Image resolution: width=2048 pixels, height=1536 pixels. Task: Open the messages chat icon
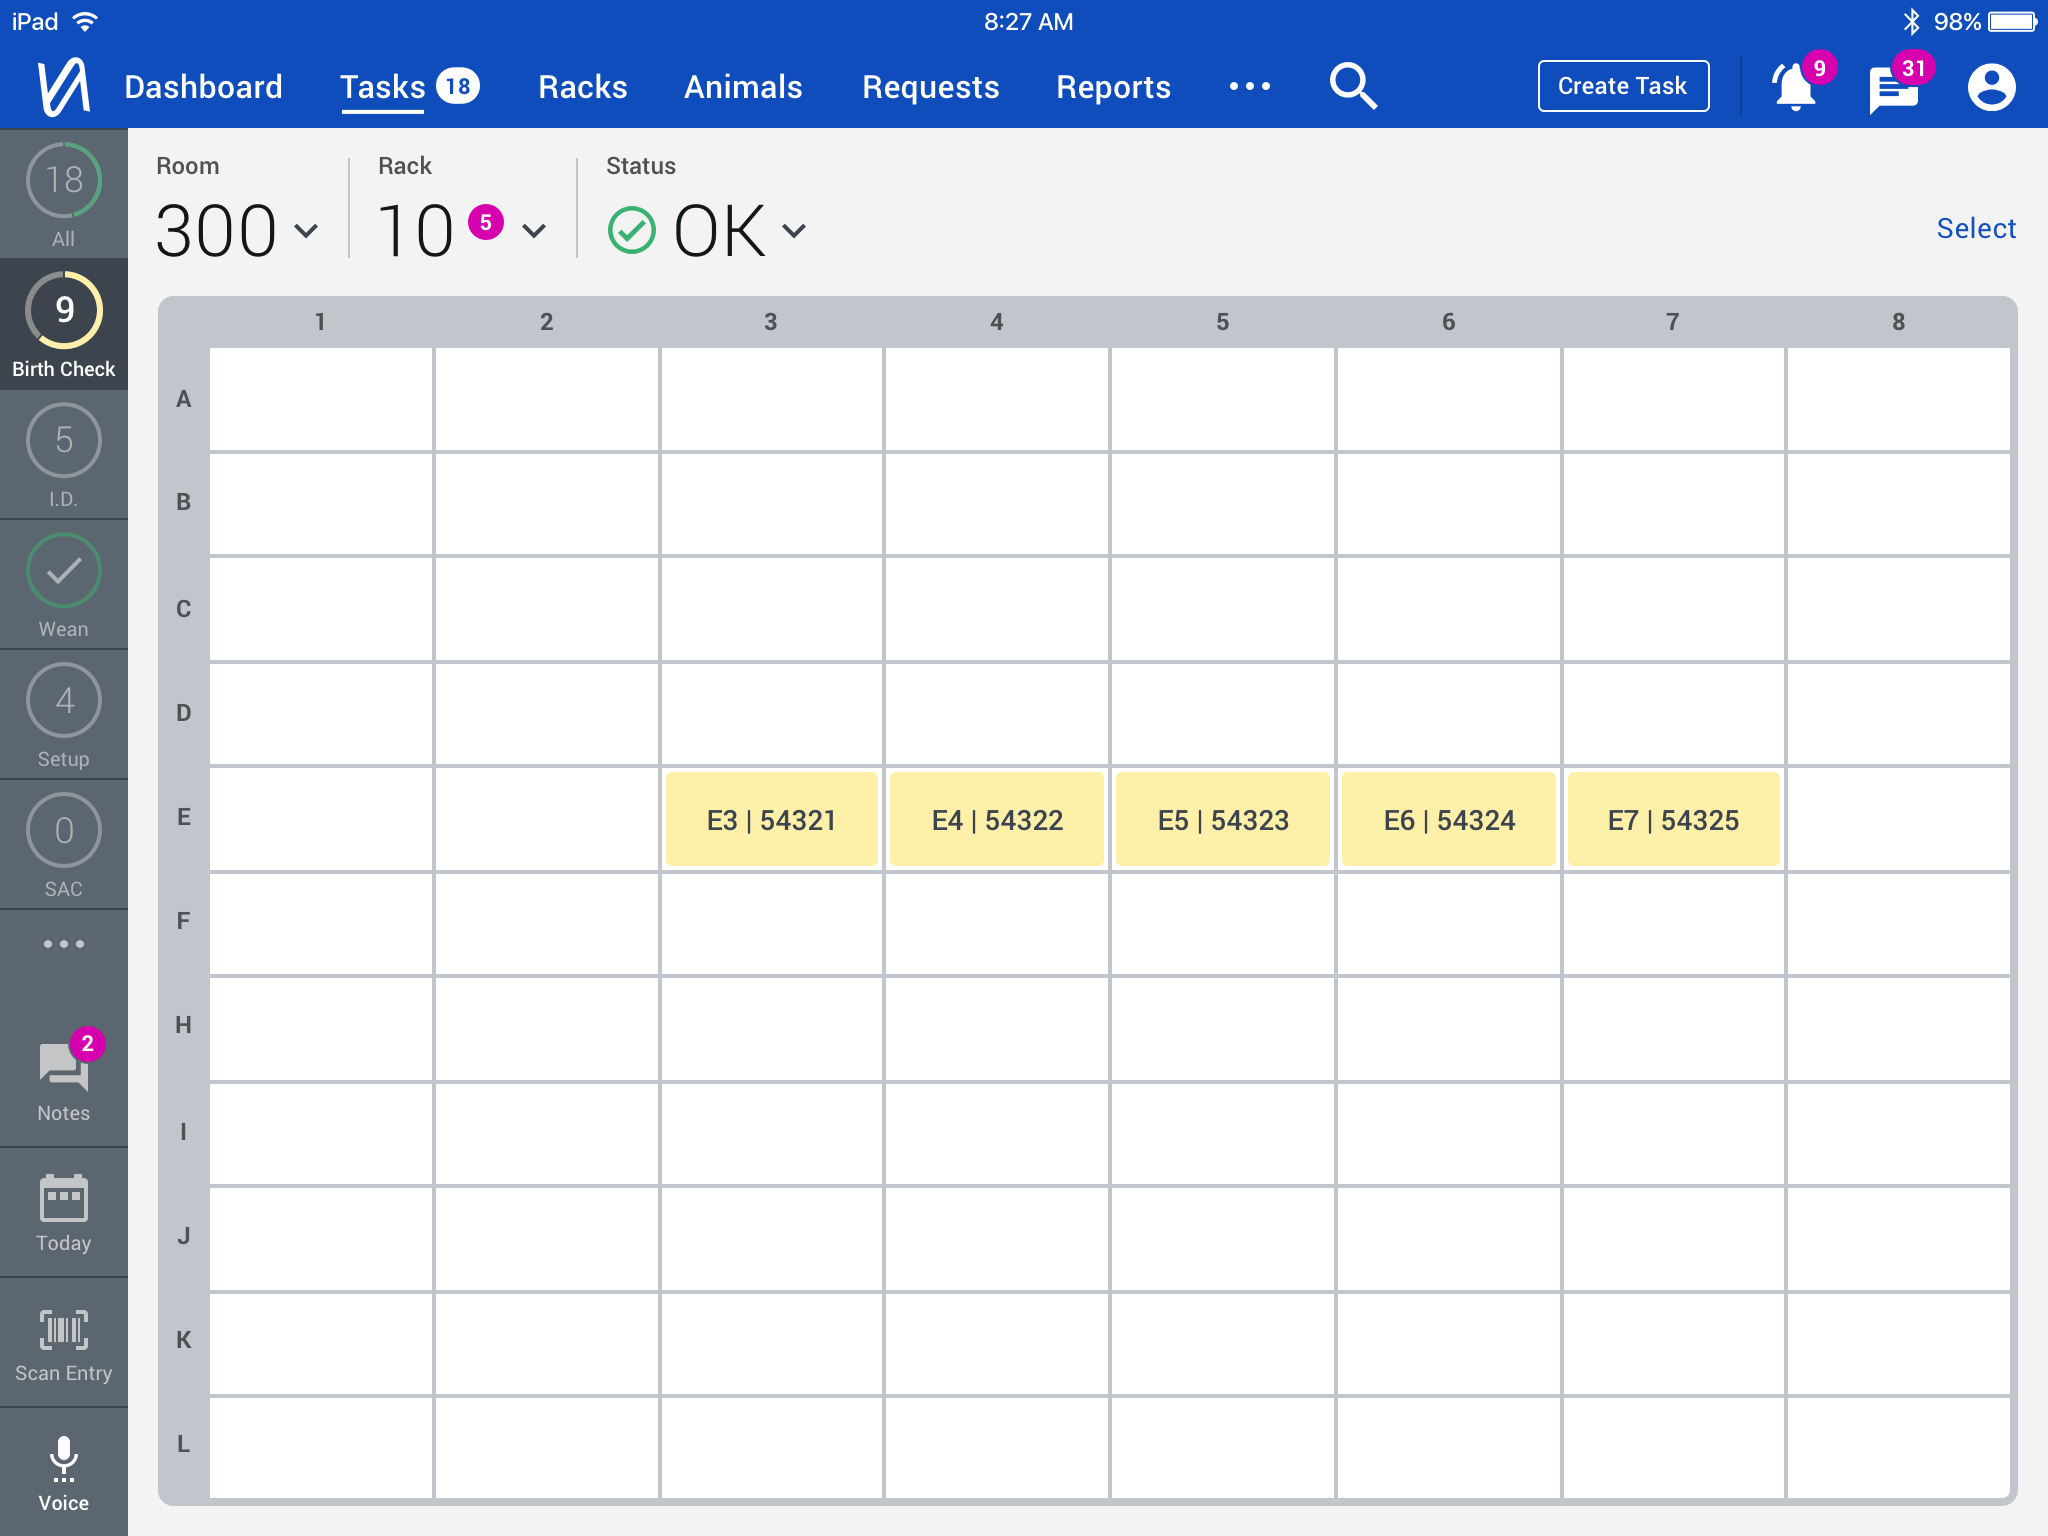point(1893,90)
